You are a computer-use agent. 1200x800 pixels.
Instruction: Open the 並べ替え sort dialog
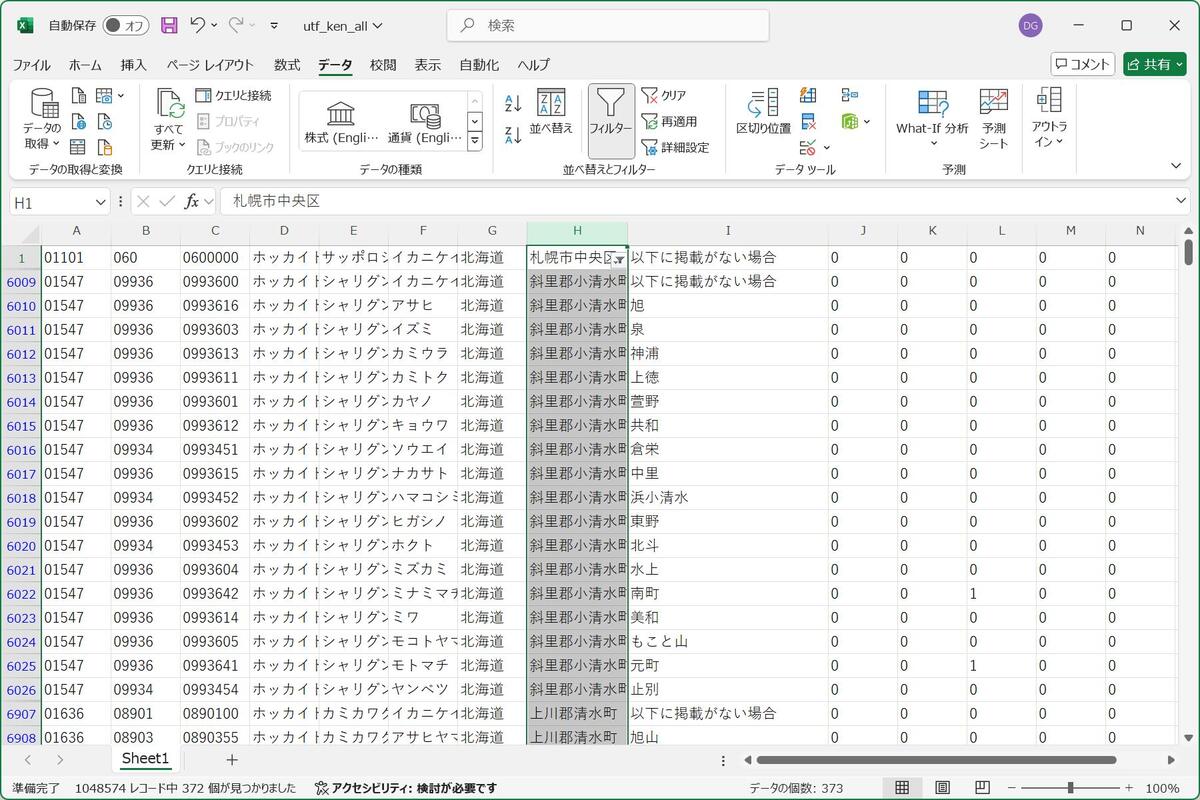pyautogui.click(x=551, y=112)
